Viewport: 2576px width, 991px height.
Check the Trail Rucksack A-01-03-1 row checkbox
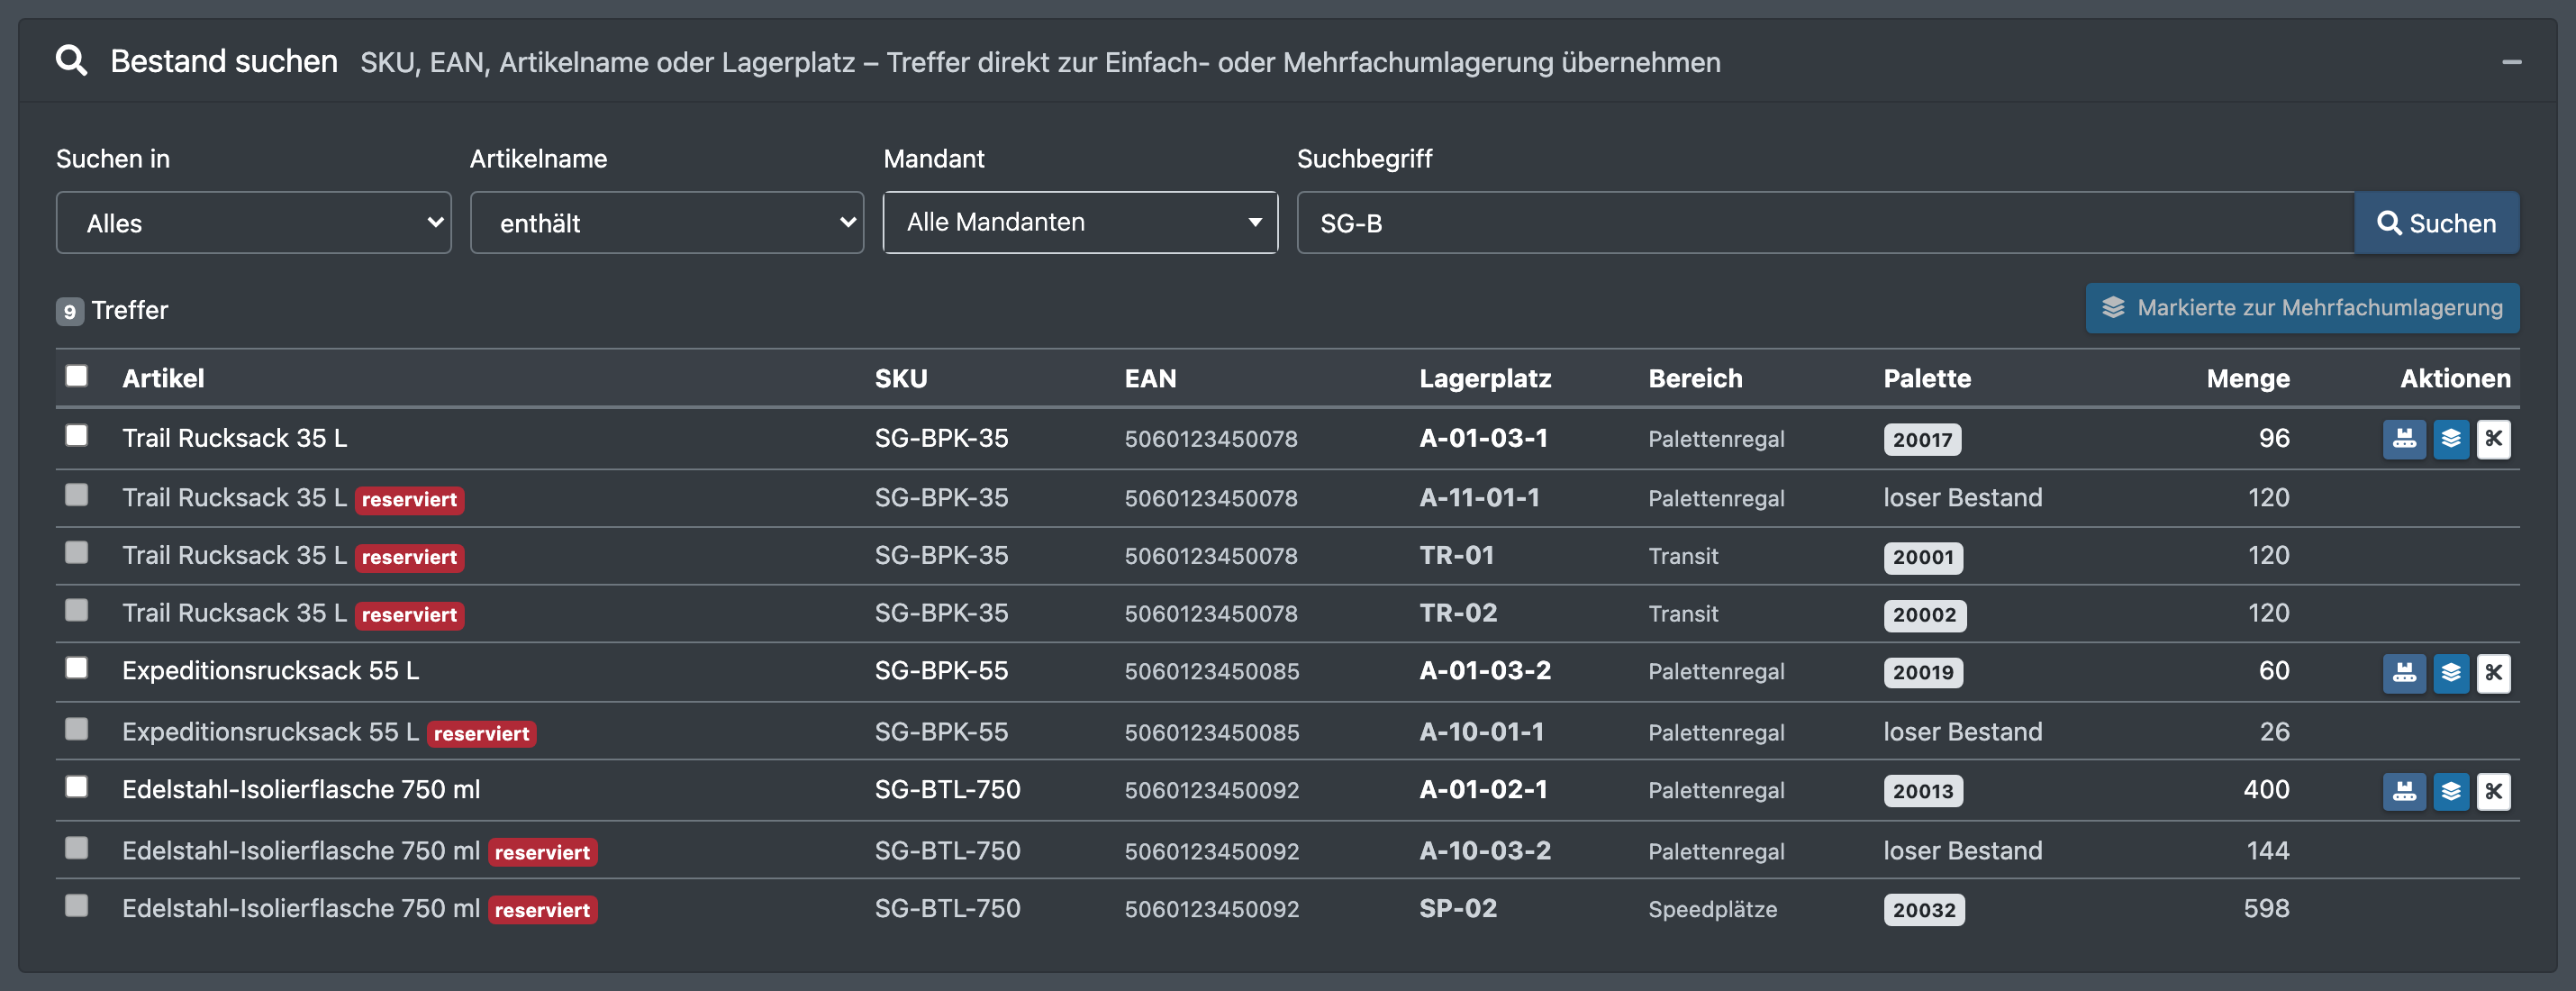[76, 436]
